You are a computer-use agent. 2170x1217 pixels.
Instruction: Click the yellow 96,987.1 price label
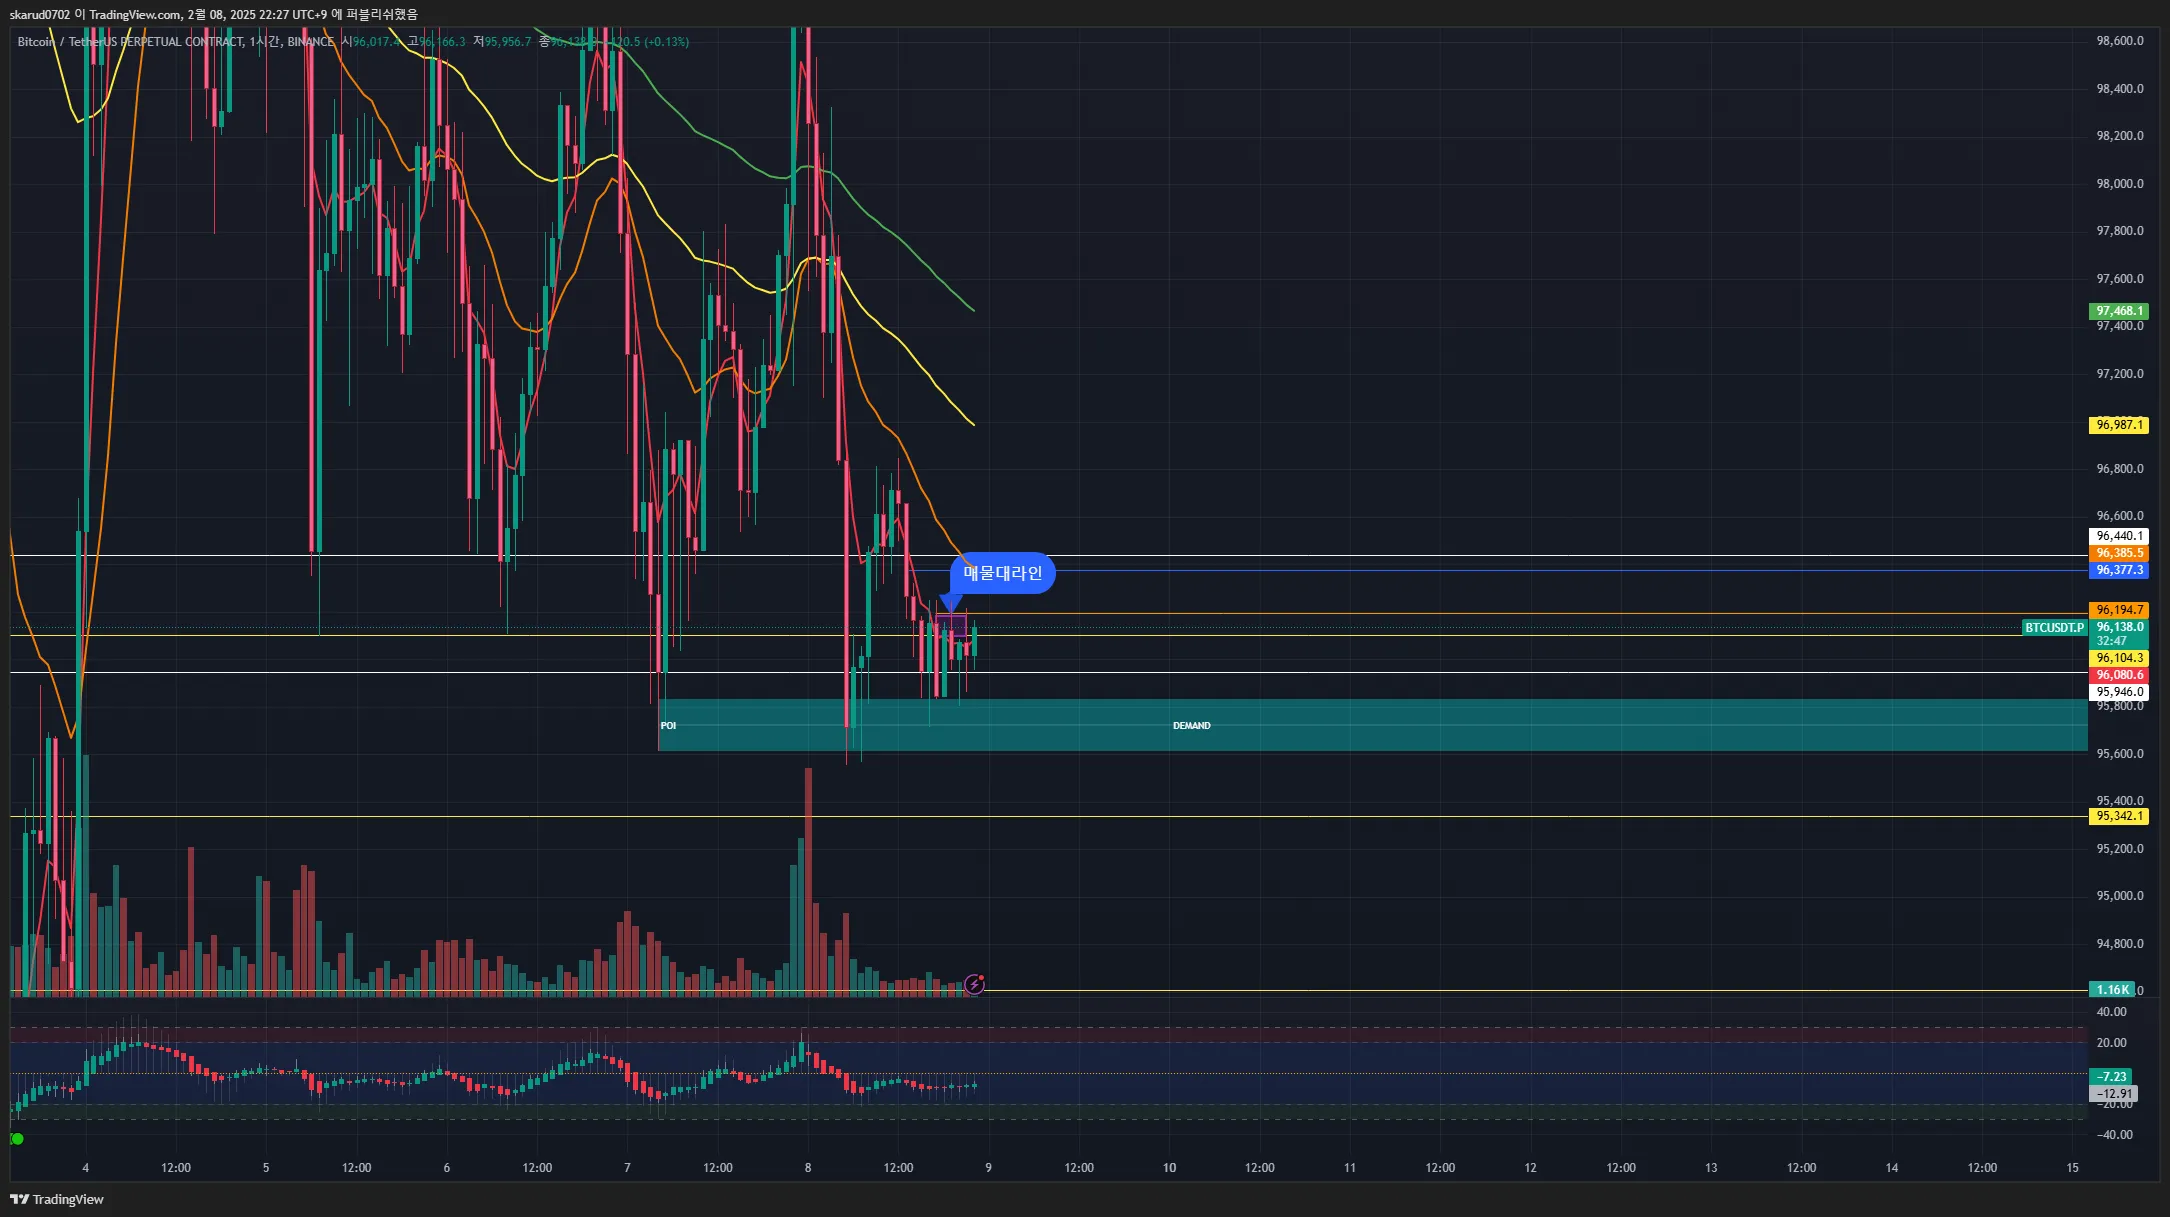click(2119, 425)
